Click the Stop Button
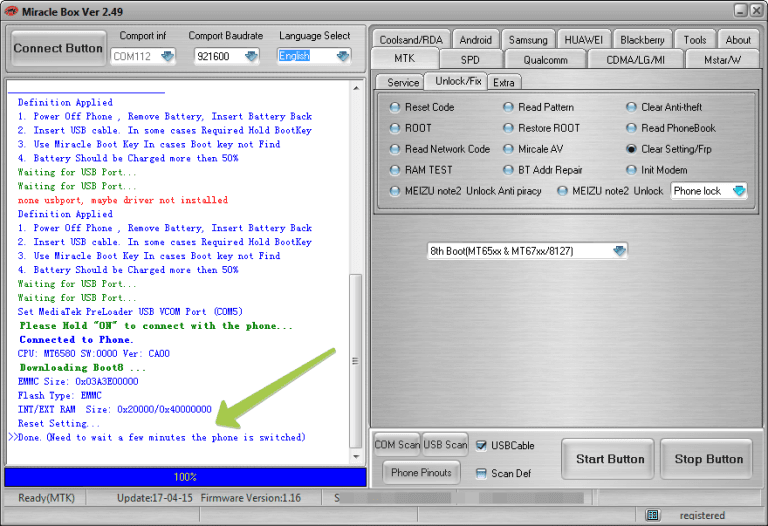 [x=708, y=459]
